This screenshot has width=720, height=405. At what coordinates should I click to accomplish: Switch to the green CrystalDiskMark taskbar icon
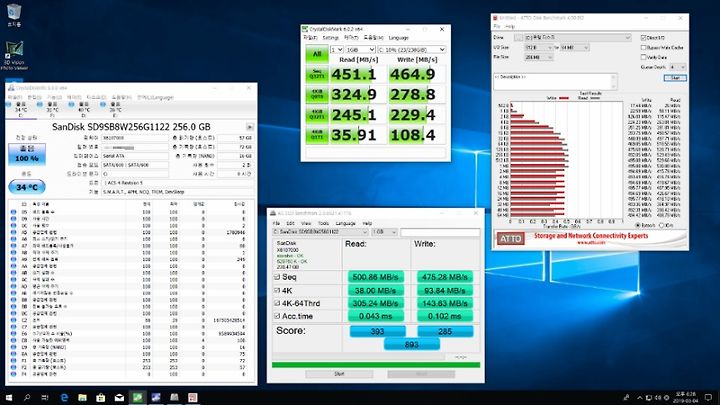coord(137,397)
